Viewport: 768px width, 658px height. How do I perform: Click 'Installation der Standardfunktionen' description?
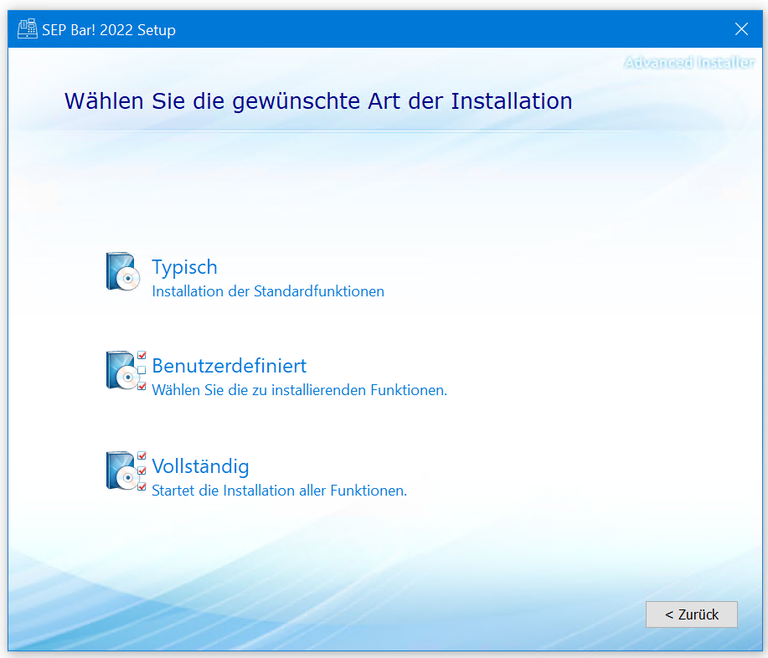tap(268, 292)
